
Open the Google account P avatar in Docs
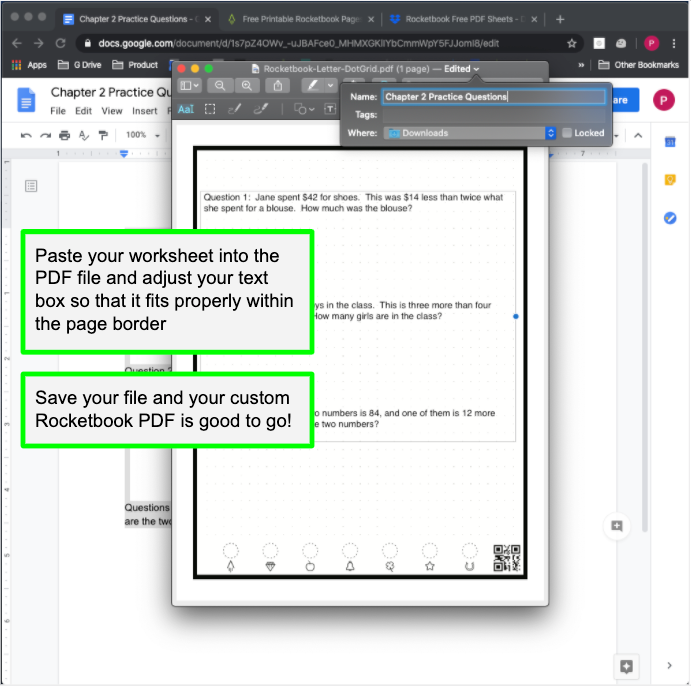click(664, 100)
